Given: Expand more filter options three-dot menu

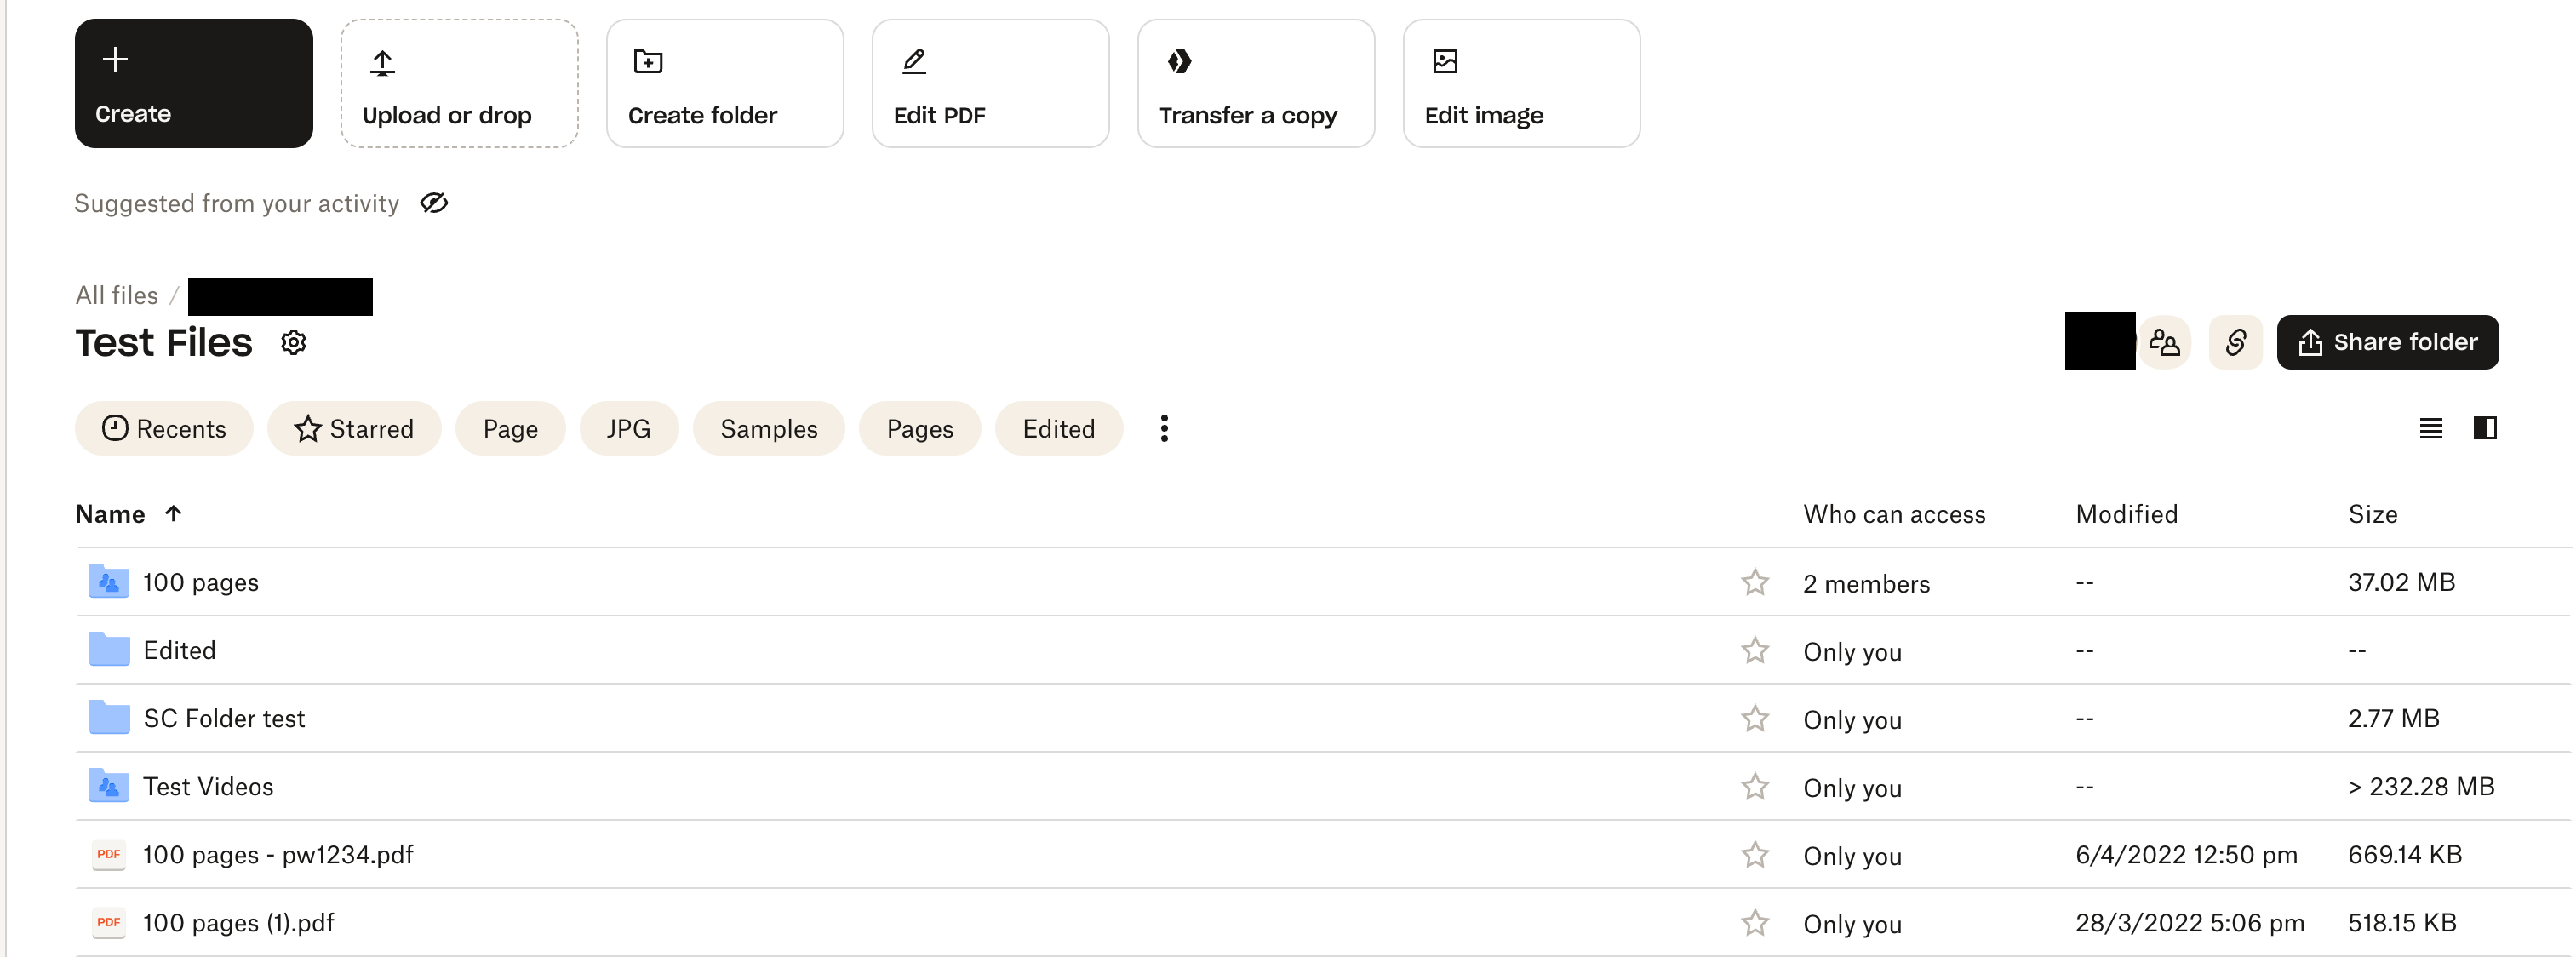Looking at the screenshot, I should 1163,428.
